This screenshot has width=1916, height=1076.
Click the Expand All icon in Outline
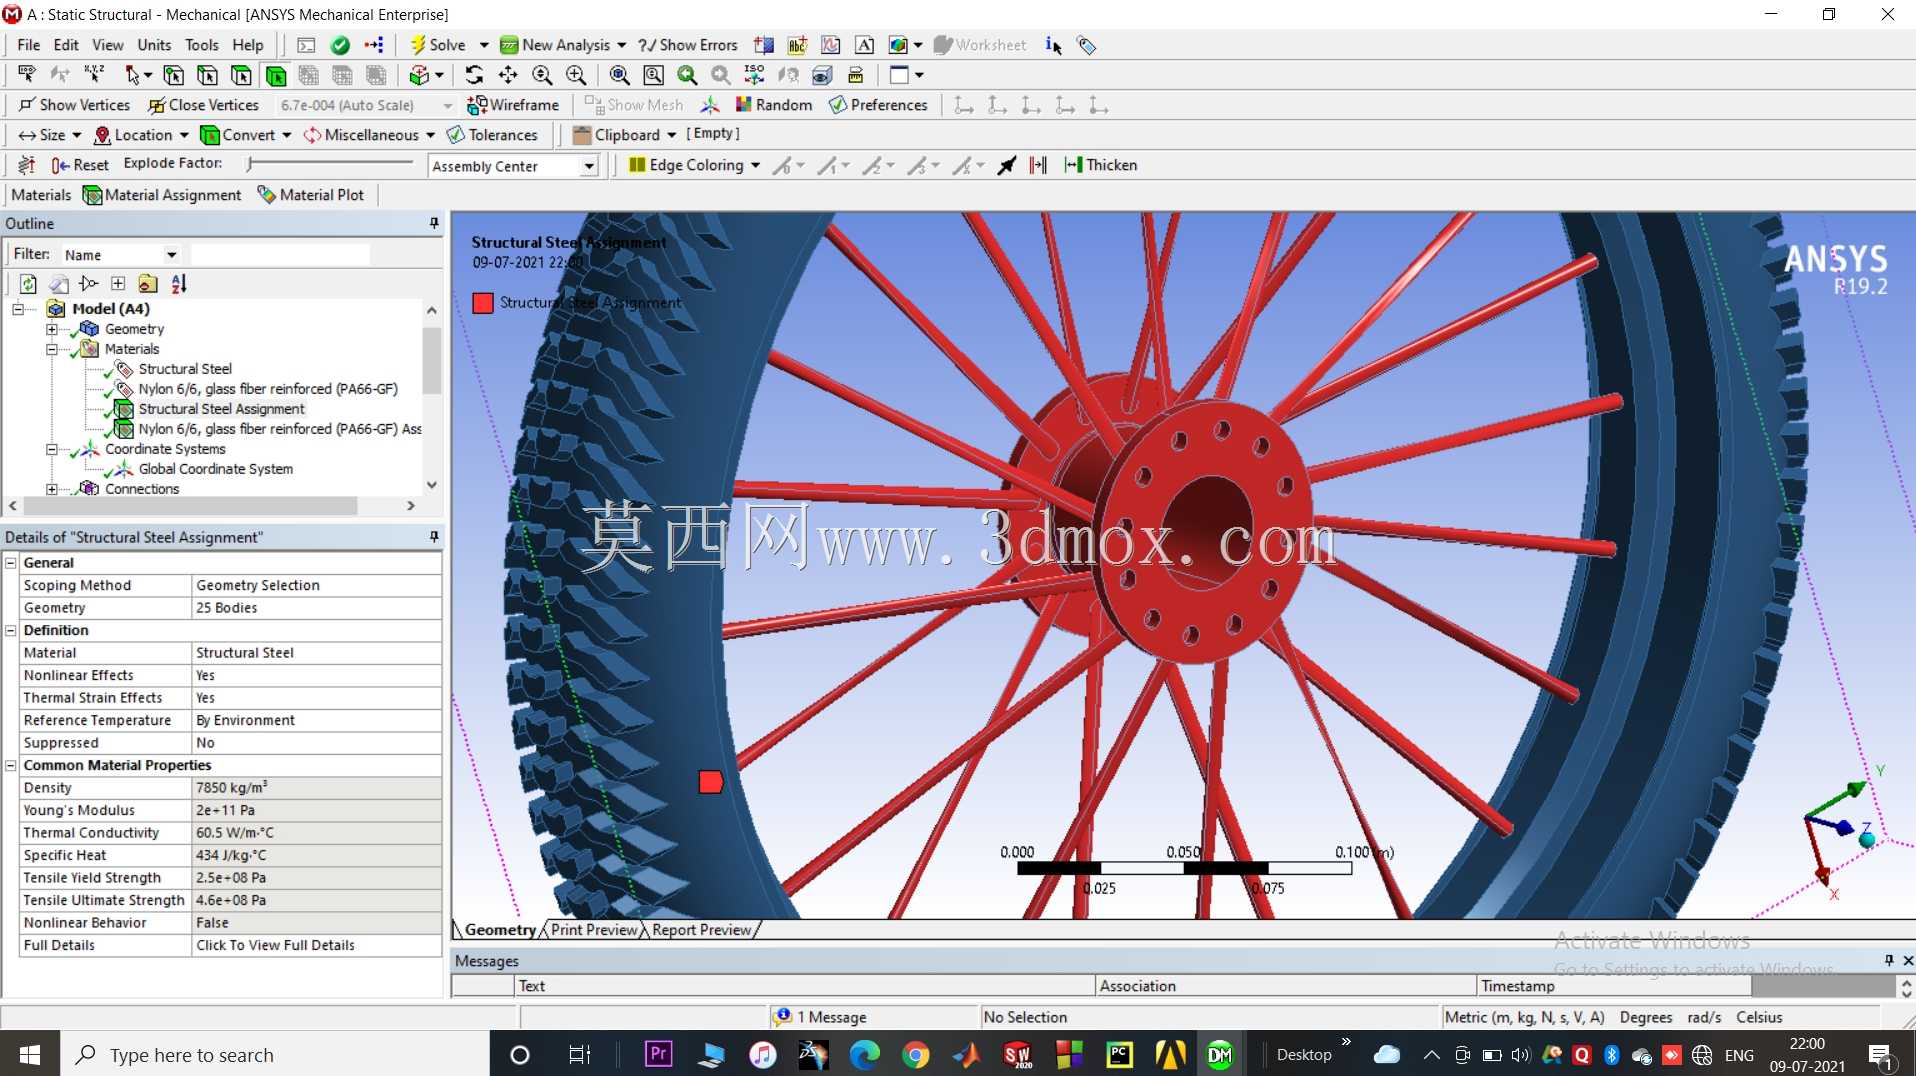coord(118,284)
